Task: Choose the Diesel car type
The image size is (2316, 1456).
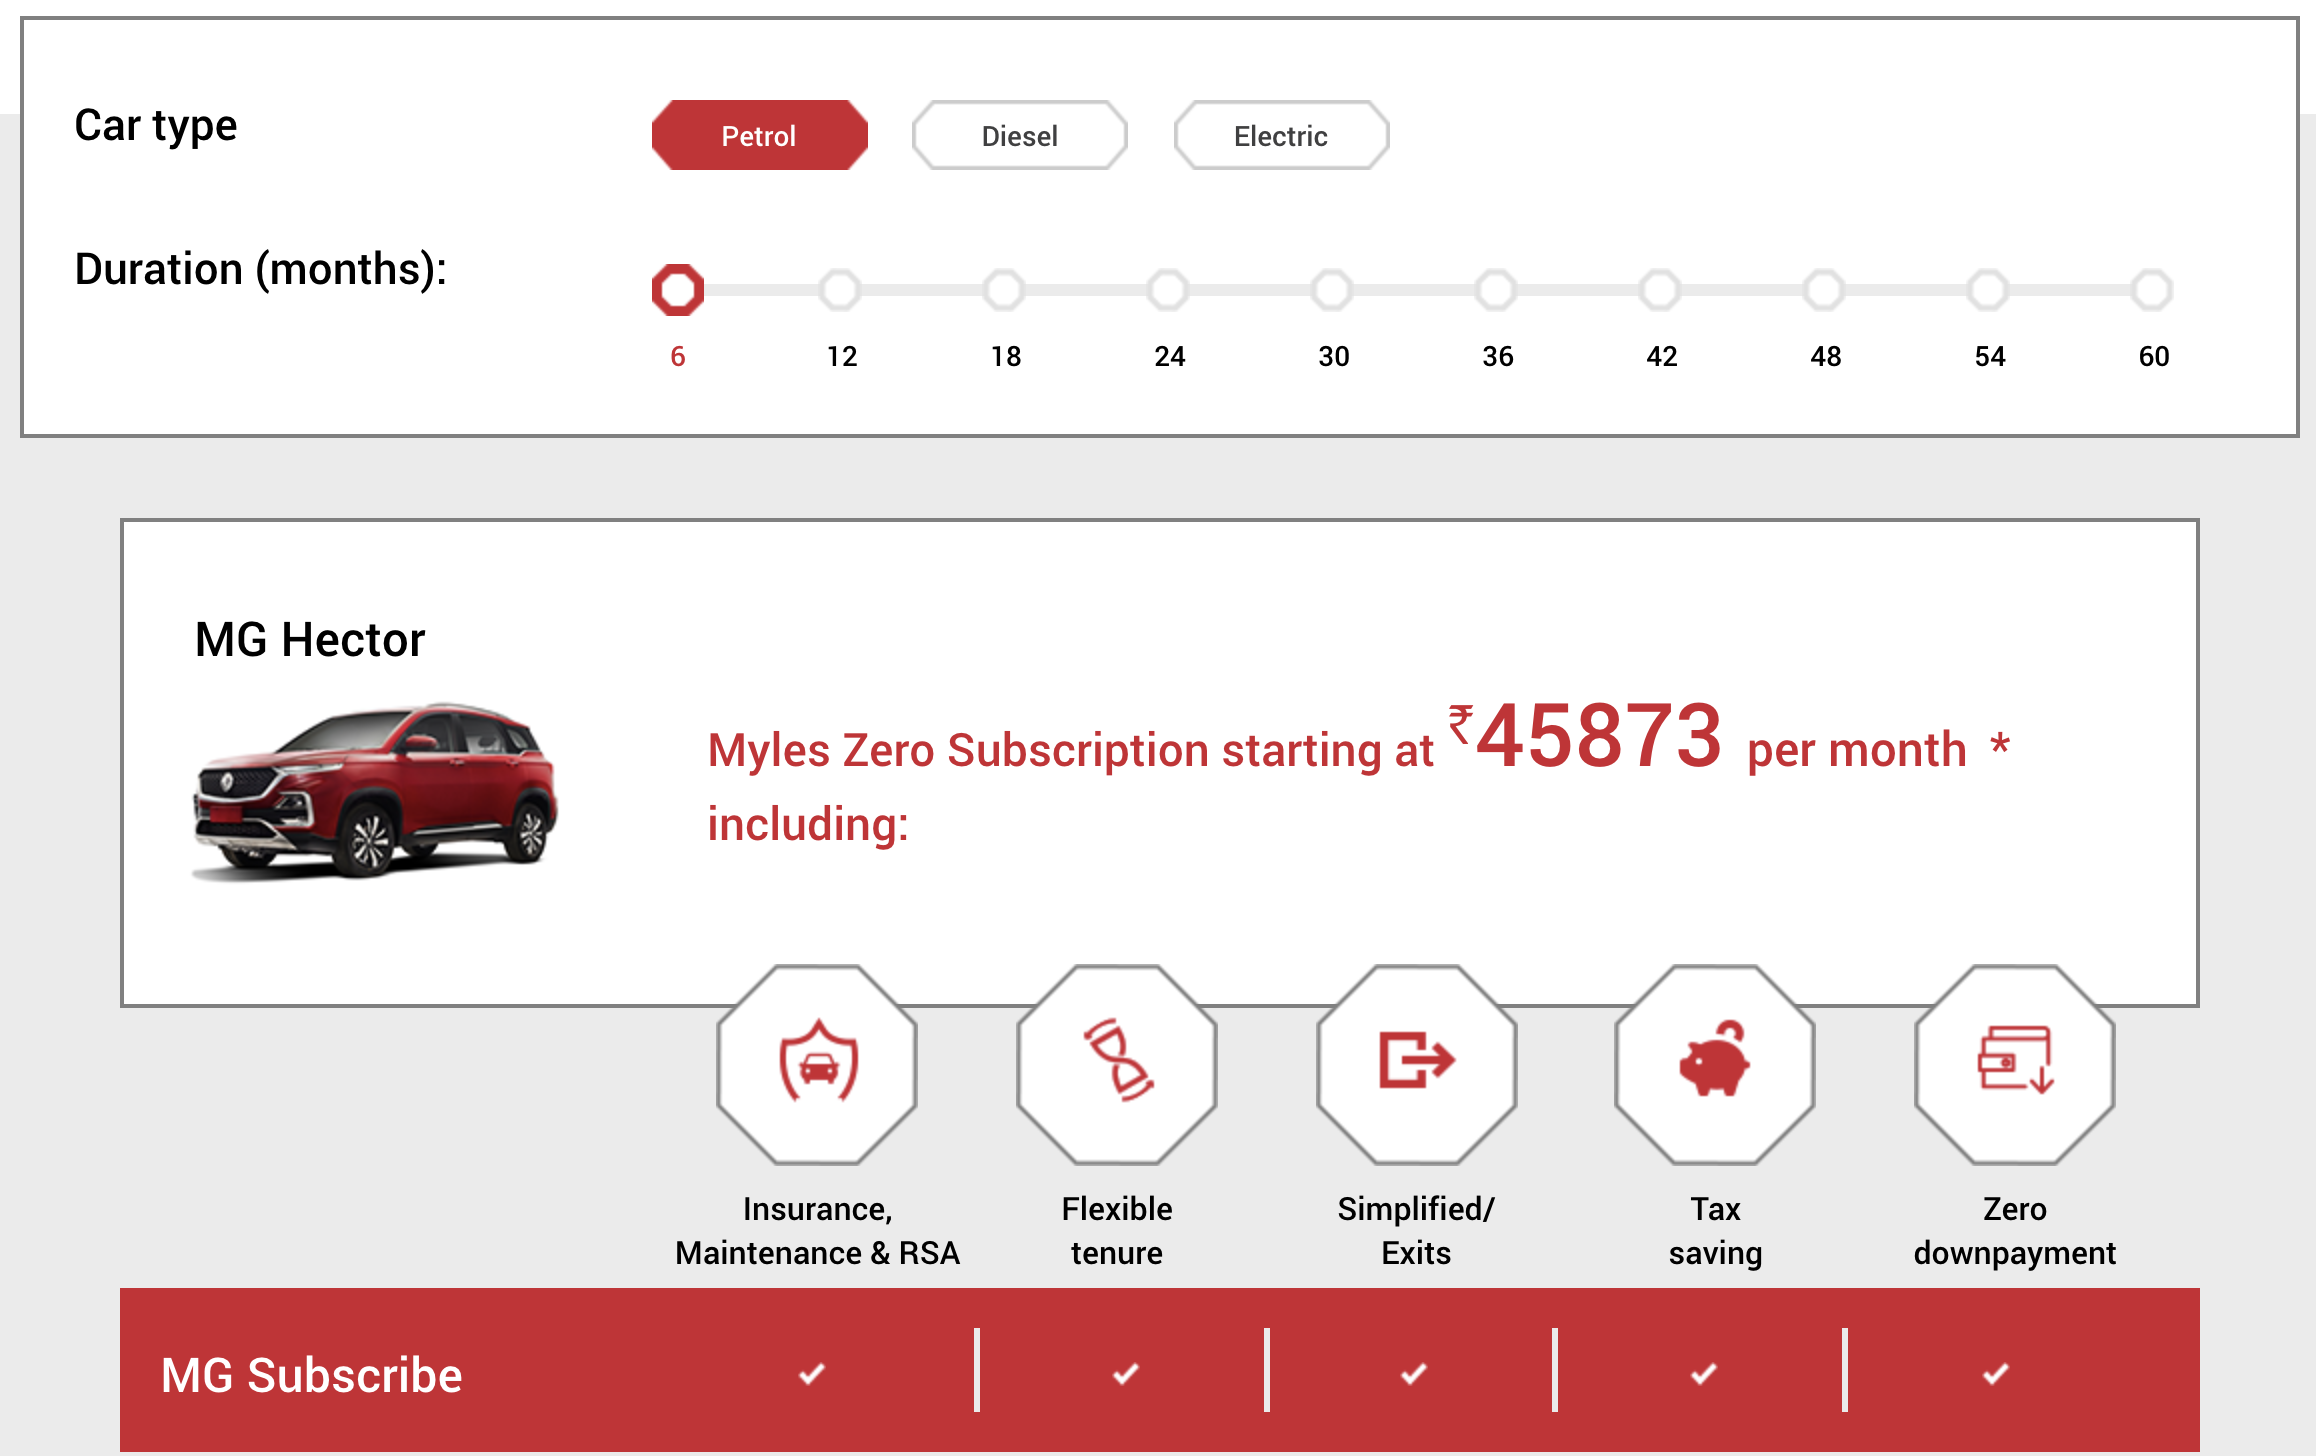Action: click(1019, 135)
